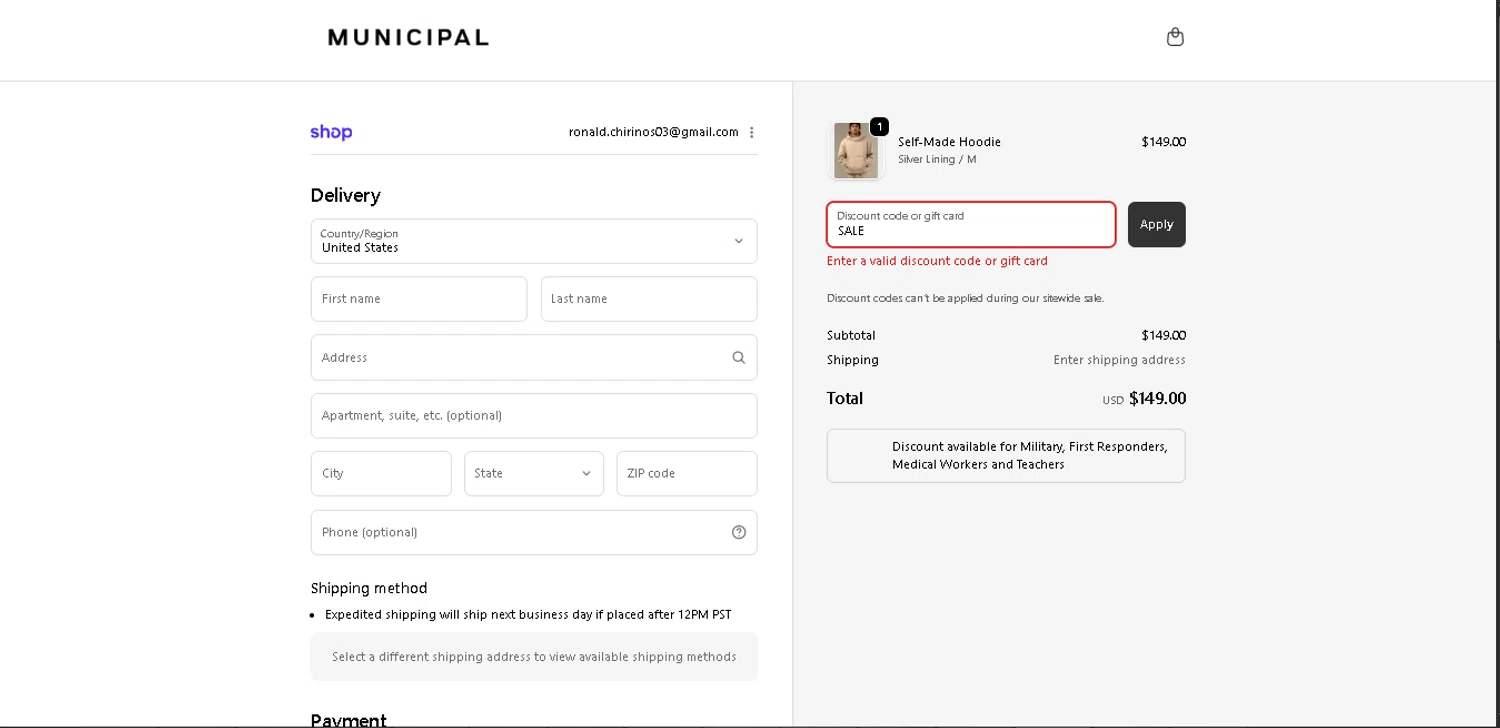This screenshot has height=728, width=1500.
Task: Click the address search magnifier icon
Action: [x=739, y=357]
